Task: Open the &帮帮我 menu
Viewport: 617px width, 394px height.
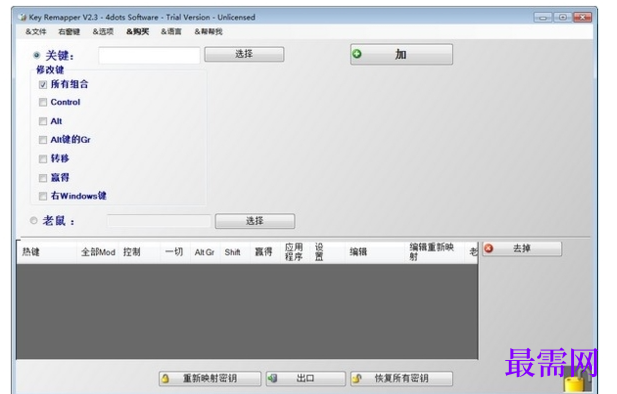Action: pos(209,31)
